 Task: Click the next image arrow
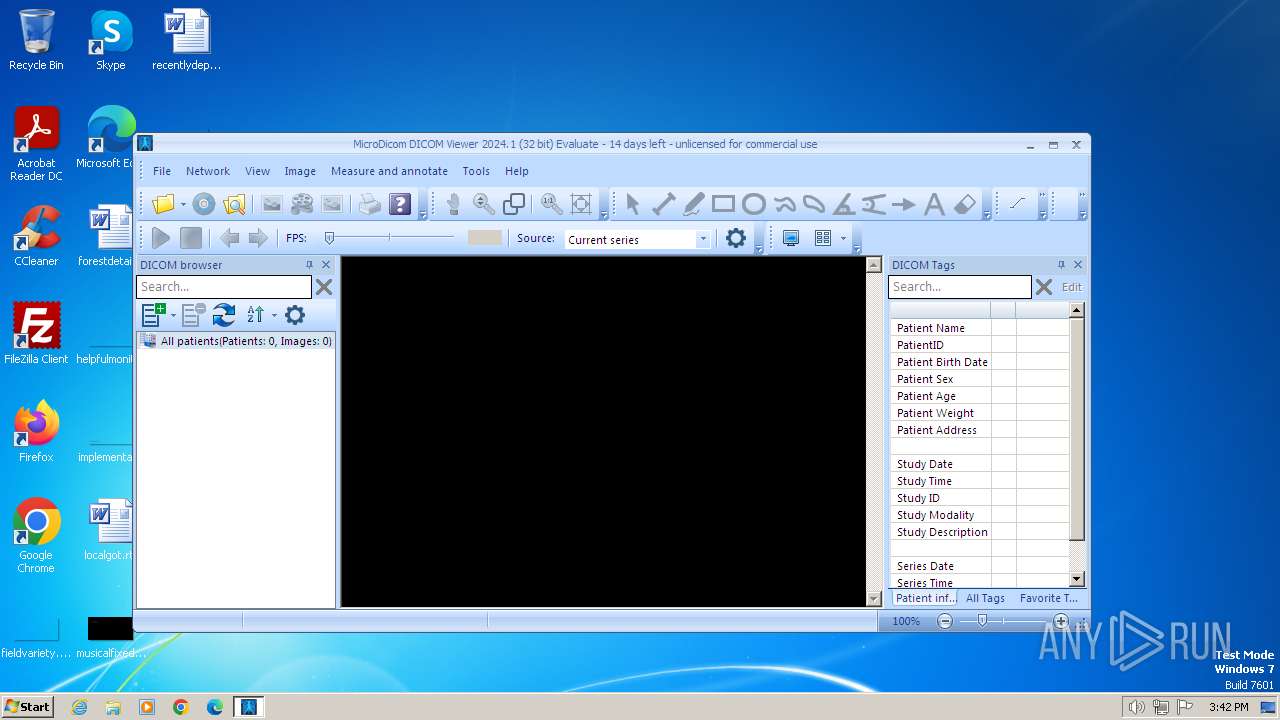(258, 238)
